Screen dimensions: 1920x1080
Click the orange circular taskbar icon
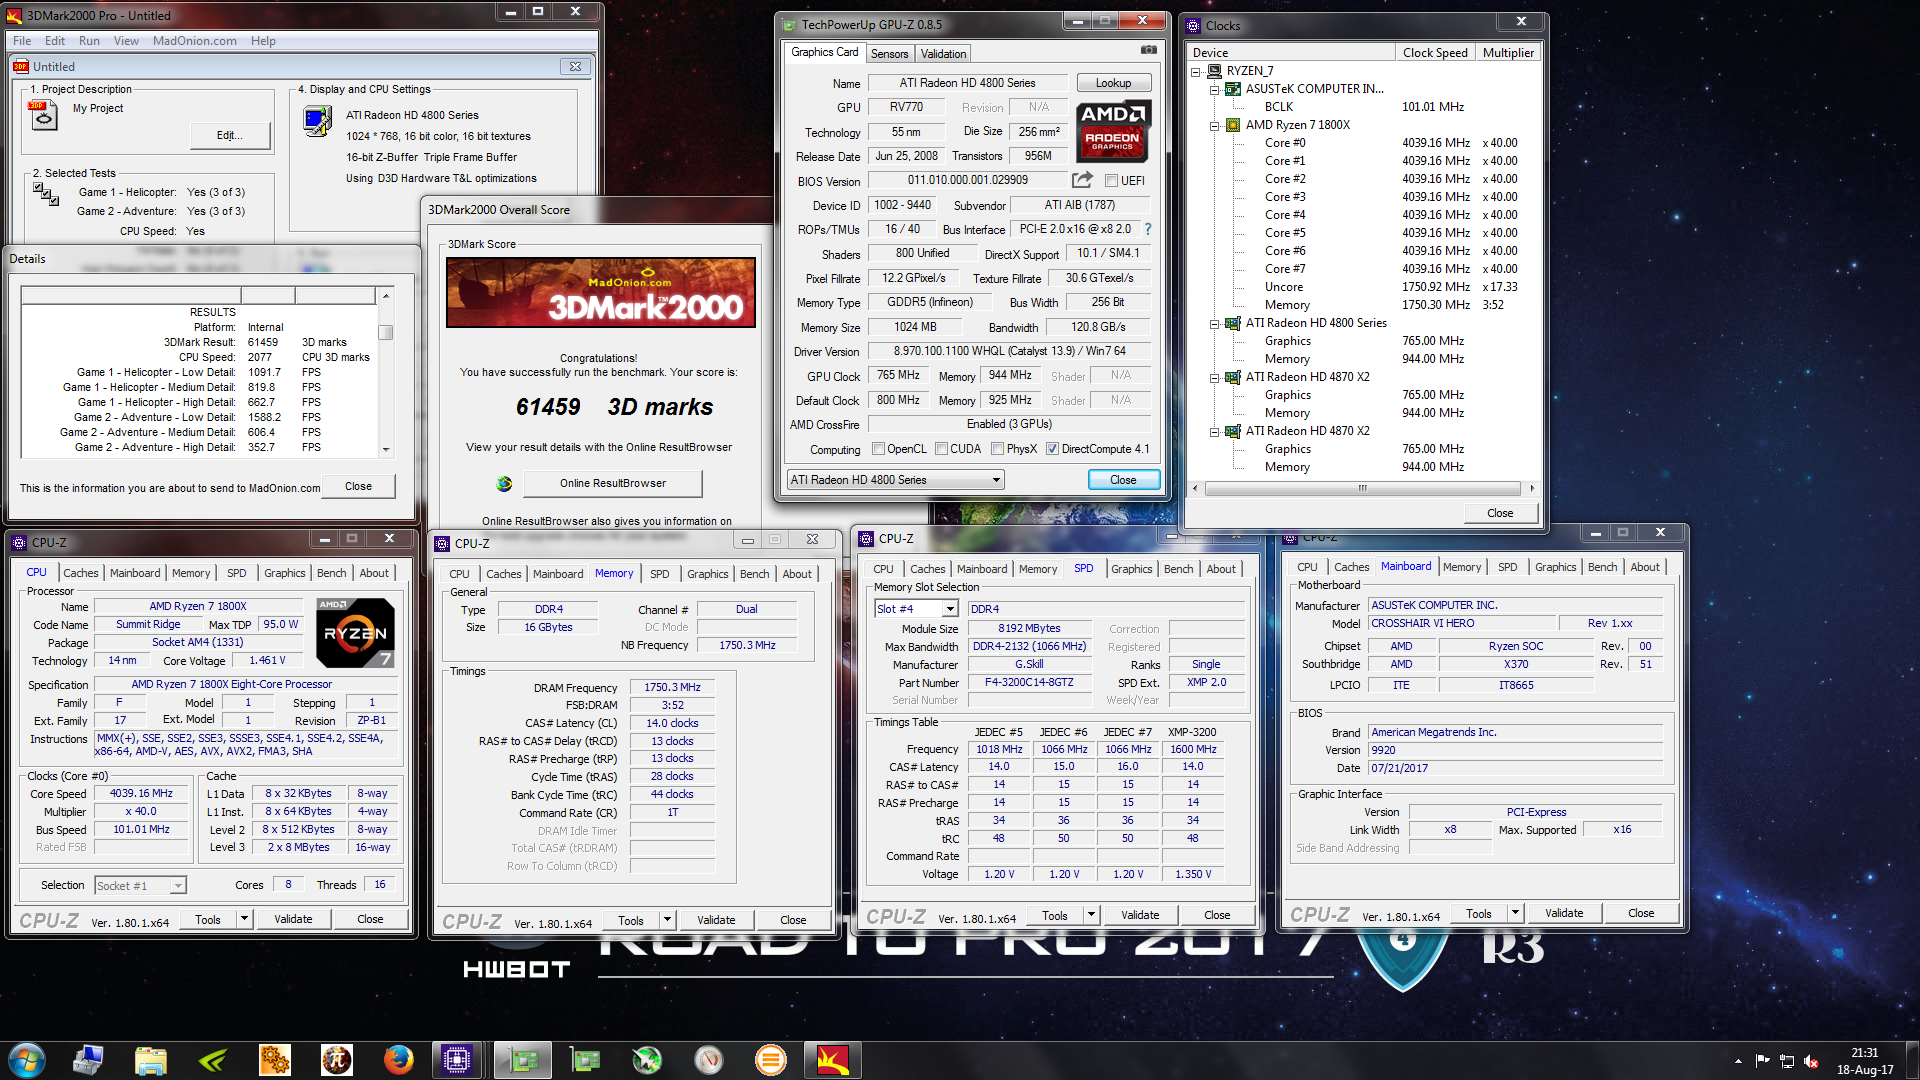770,1060
